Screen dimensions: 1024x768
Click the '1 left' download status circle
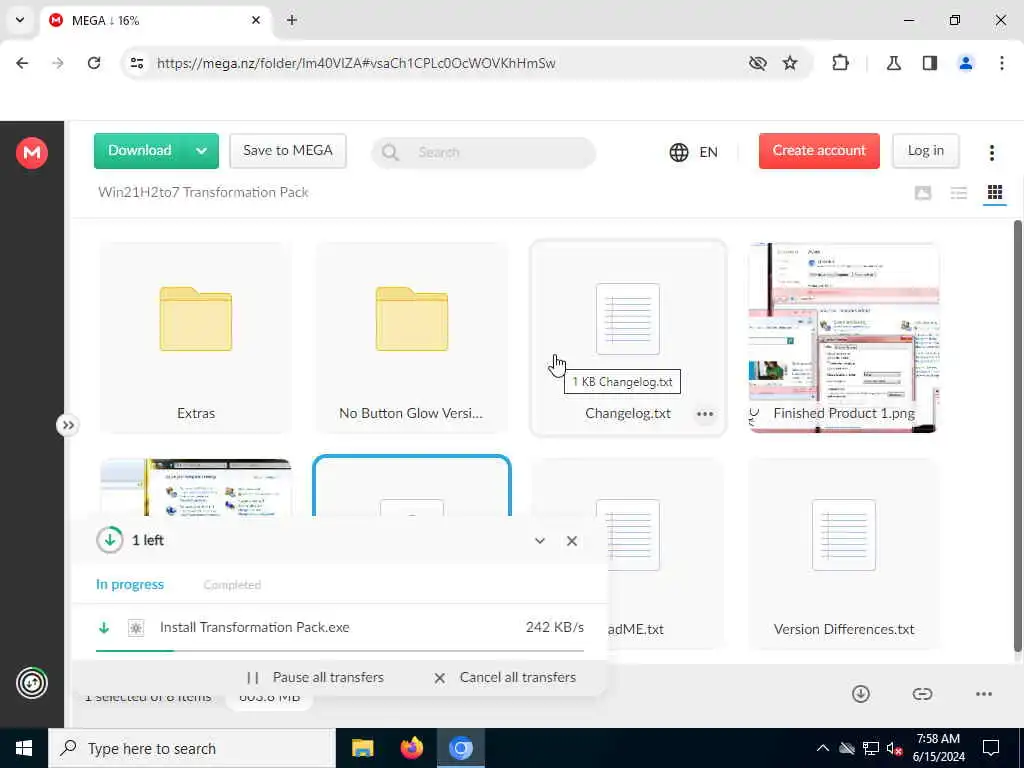110,540
